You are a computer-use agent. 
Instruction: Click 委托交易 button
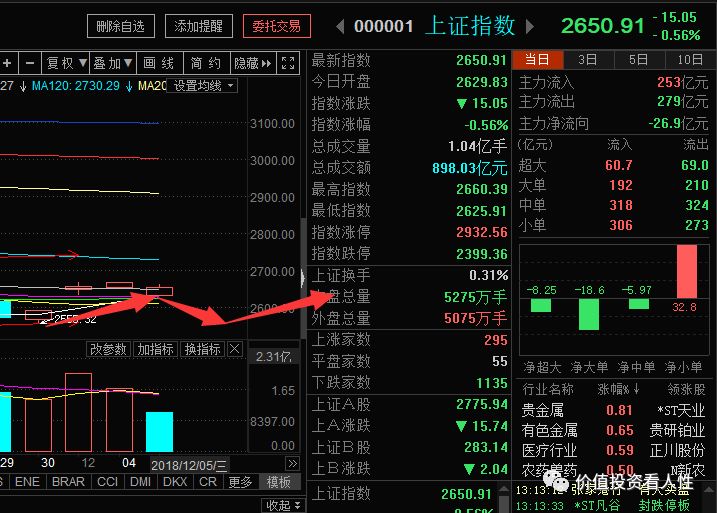[277, 26]
